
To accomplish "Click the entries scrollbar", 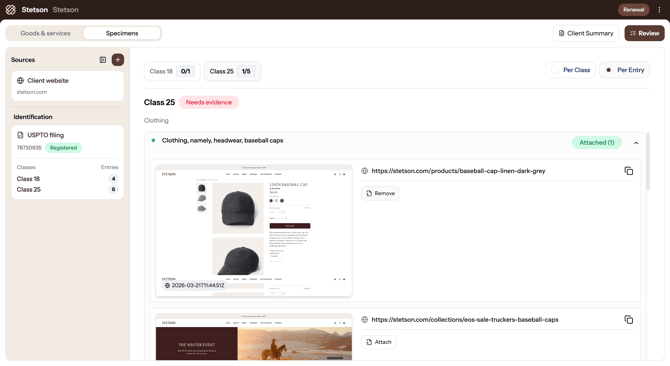I will pyautogui.click(x=648, y=161).
